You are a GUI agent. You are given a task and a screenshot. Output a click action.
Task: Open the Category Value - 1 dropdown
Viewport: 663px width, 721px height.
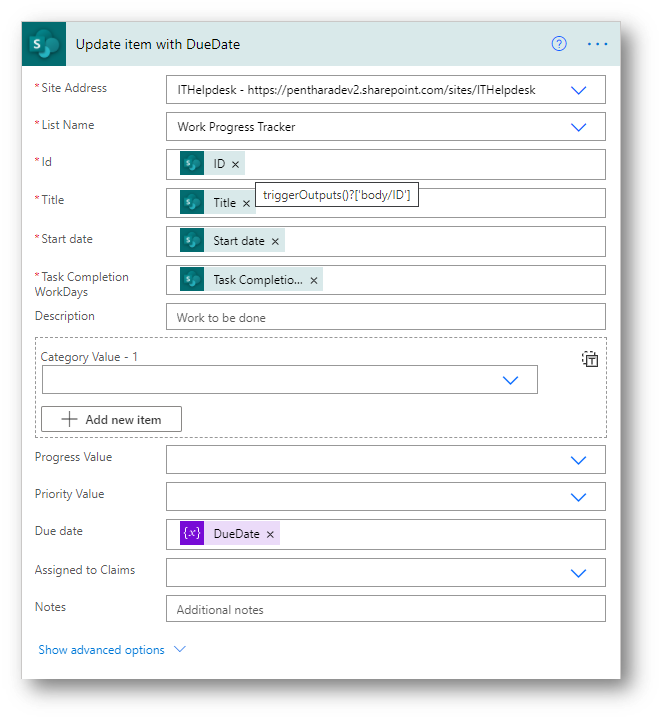510,380
